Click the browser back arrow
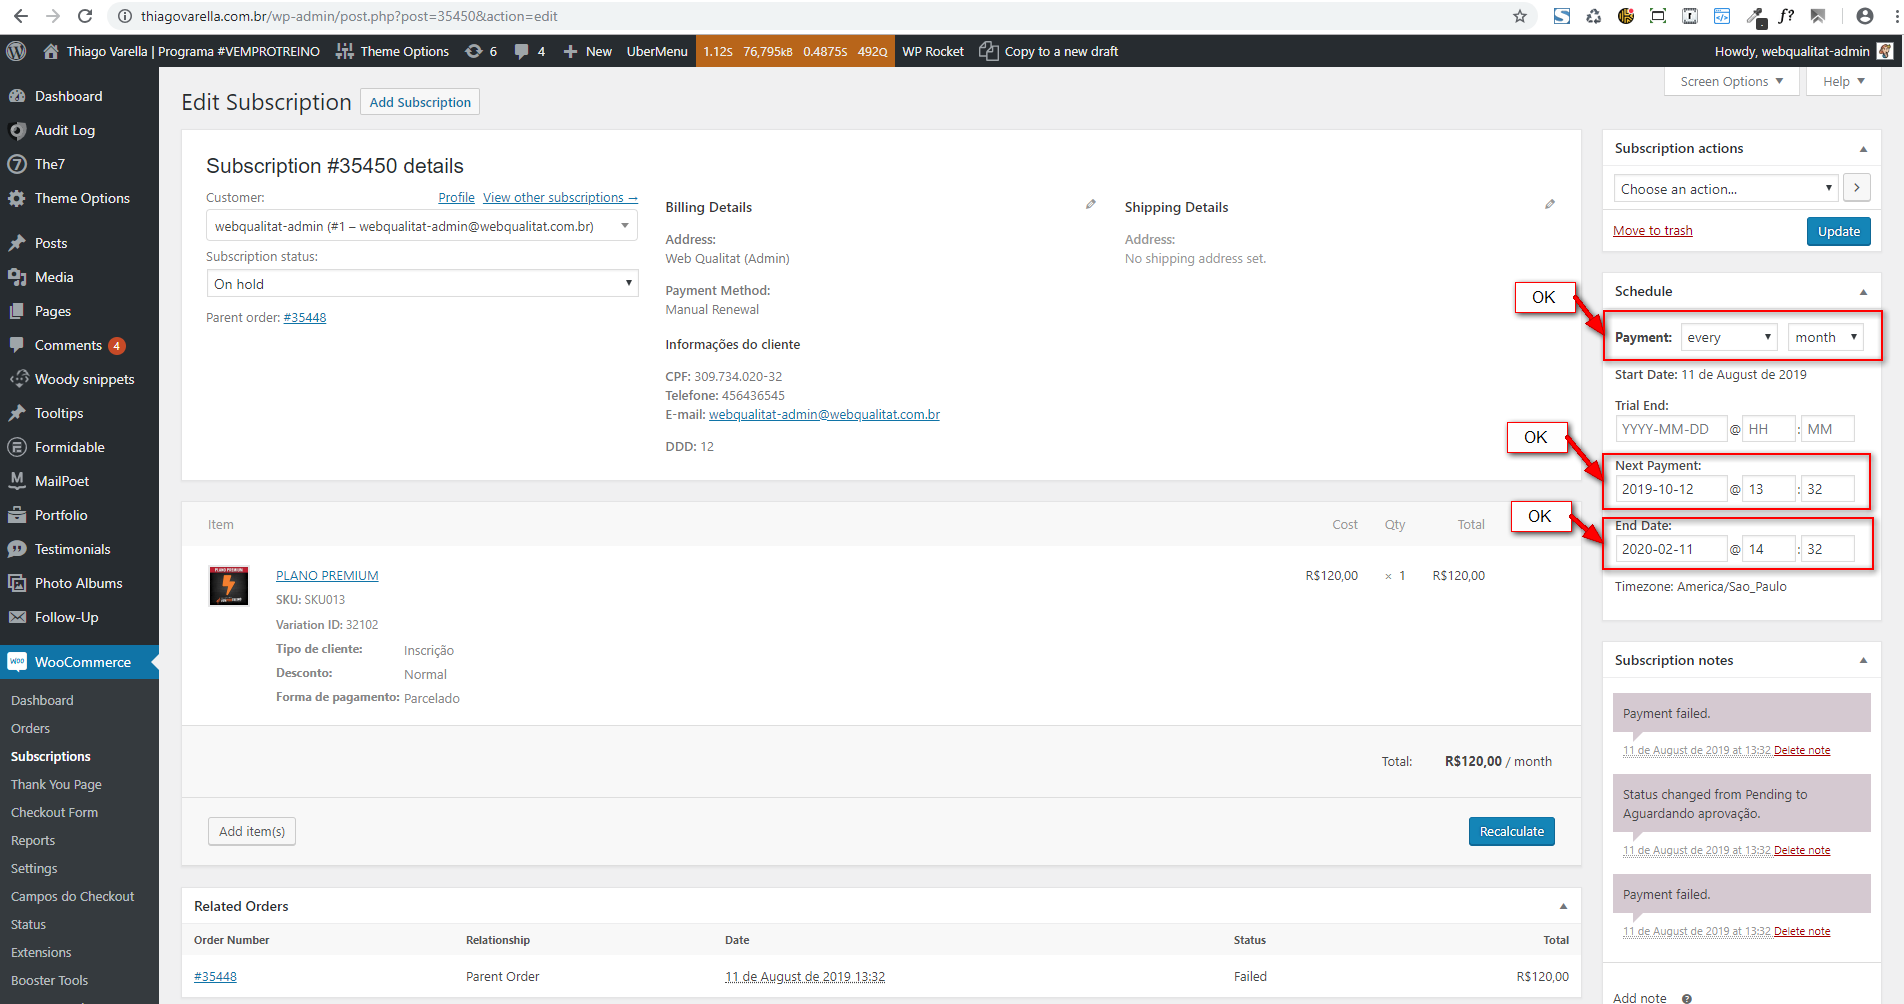This screenshot has height=1004, width=1904. tap(21, 16)
